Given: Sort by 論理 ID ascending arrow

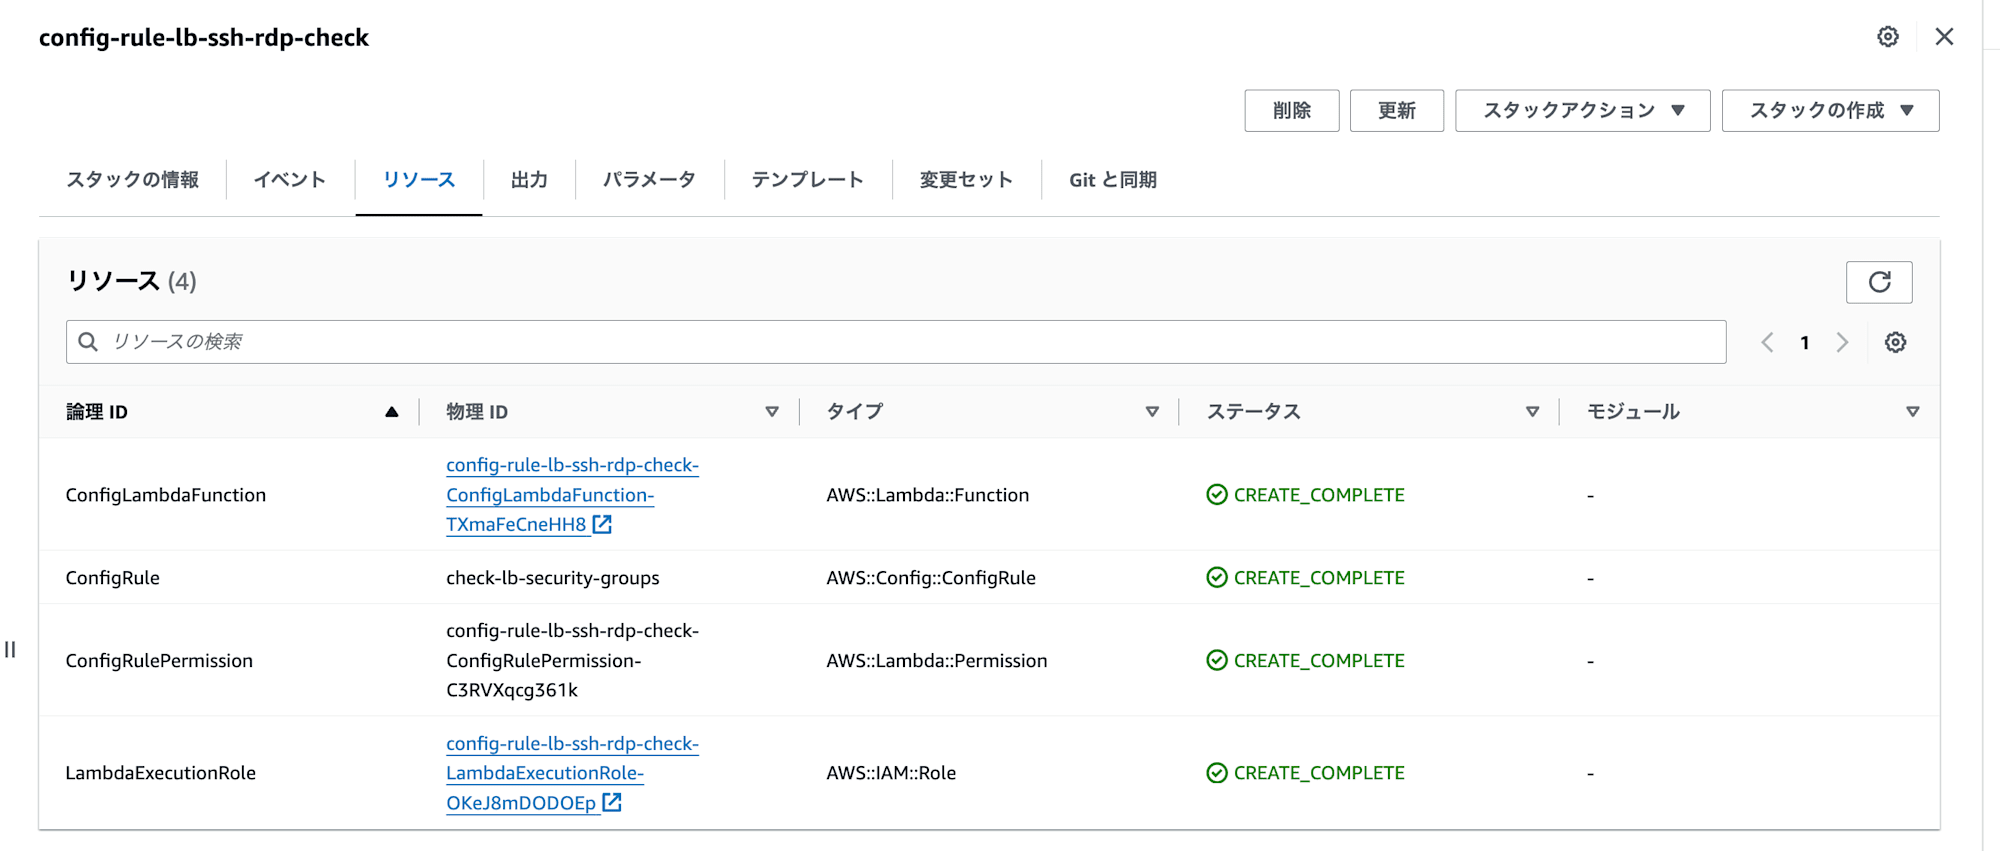Looking at the screenshot, I should [x=391, y=412].
